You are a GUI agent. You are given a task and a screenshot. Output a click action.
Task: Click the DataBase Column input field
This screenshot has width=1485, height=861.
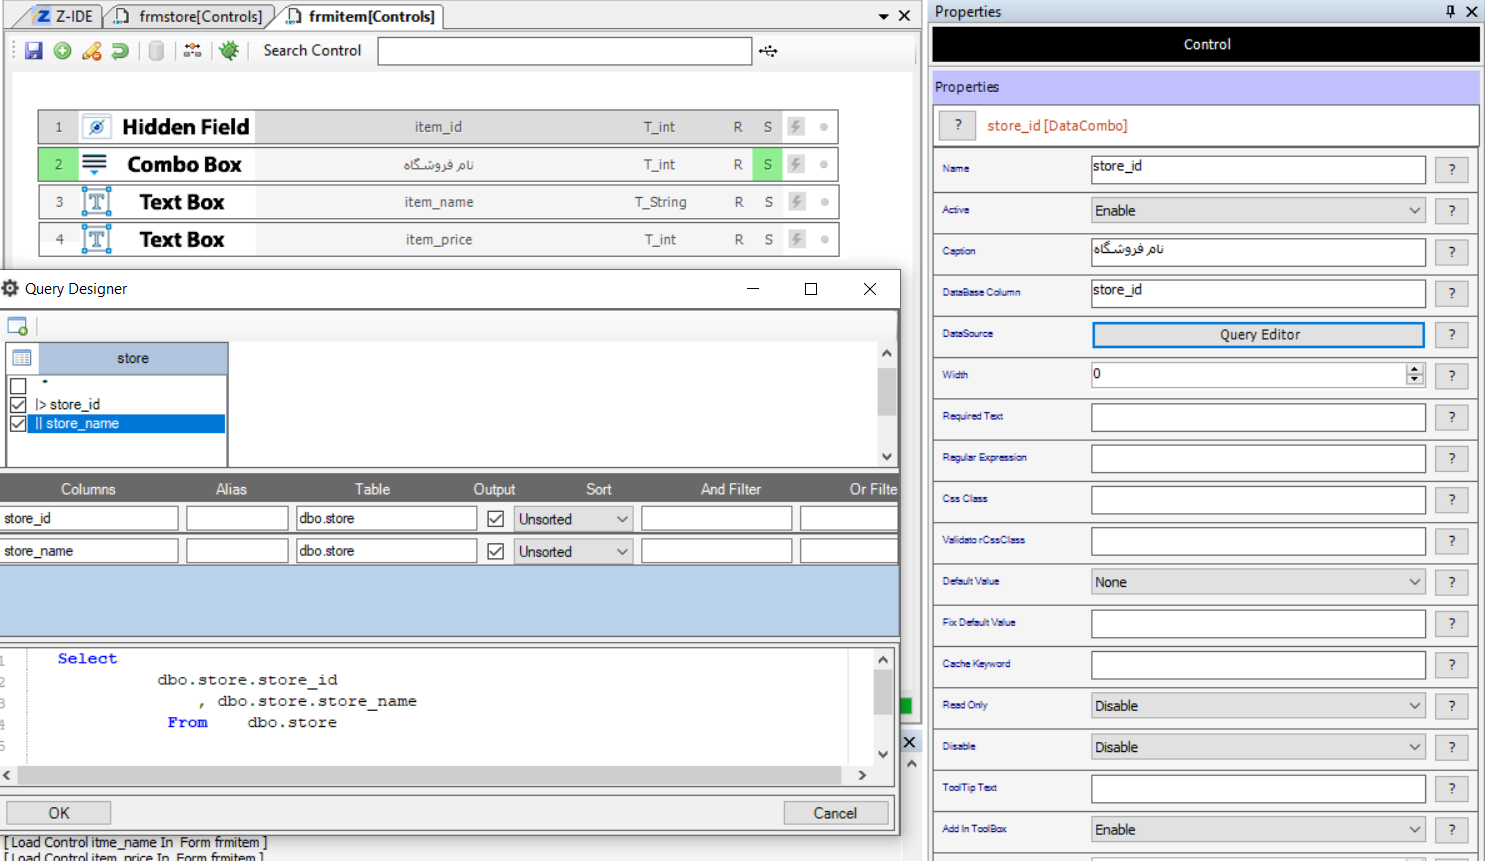tap(1258, 293)
